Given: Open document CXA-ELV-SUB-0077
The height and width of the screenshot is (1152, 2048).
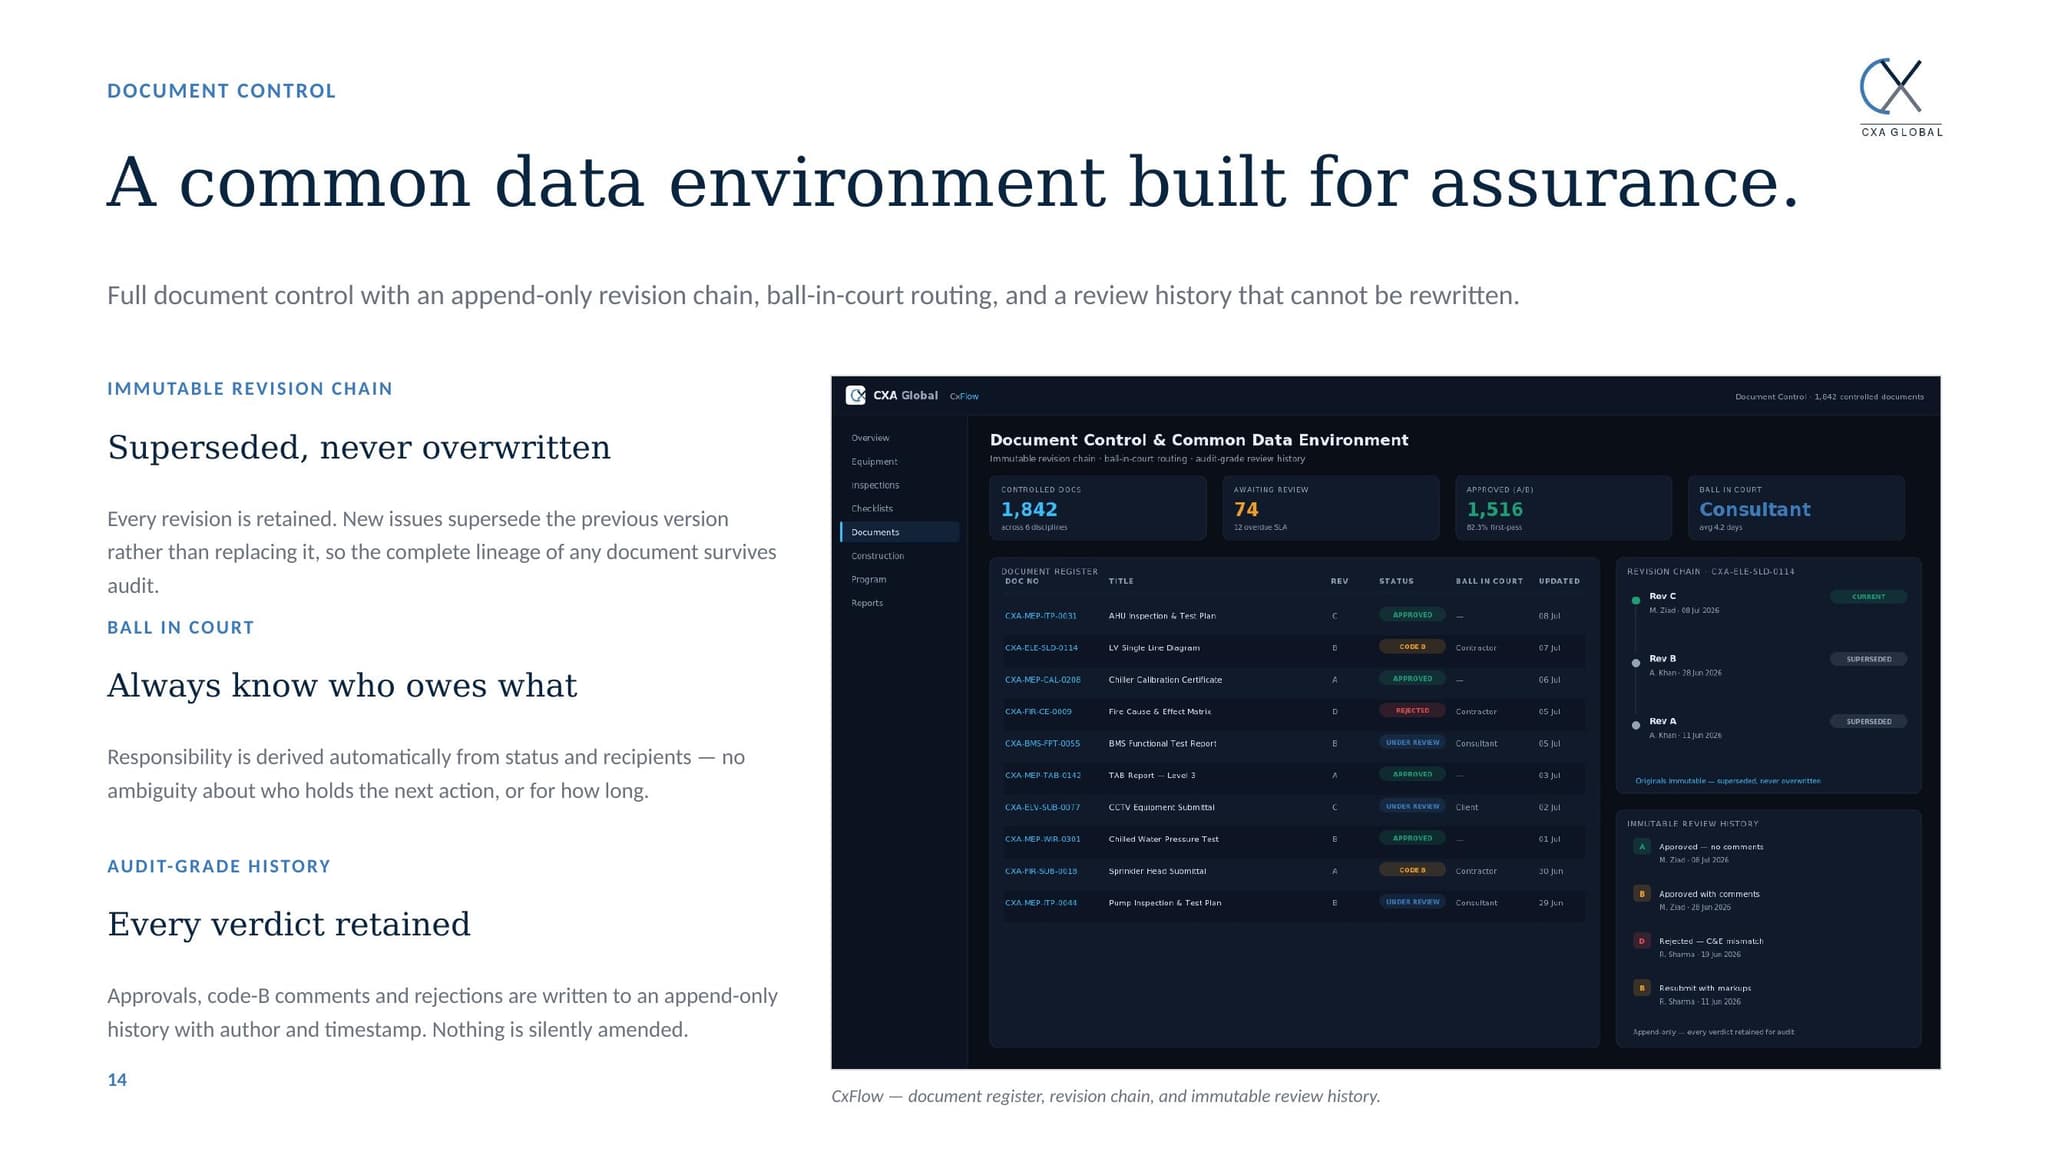Looking at the screenshot, I should pos(1042,807).
